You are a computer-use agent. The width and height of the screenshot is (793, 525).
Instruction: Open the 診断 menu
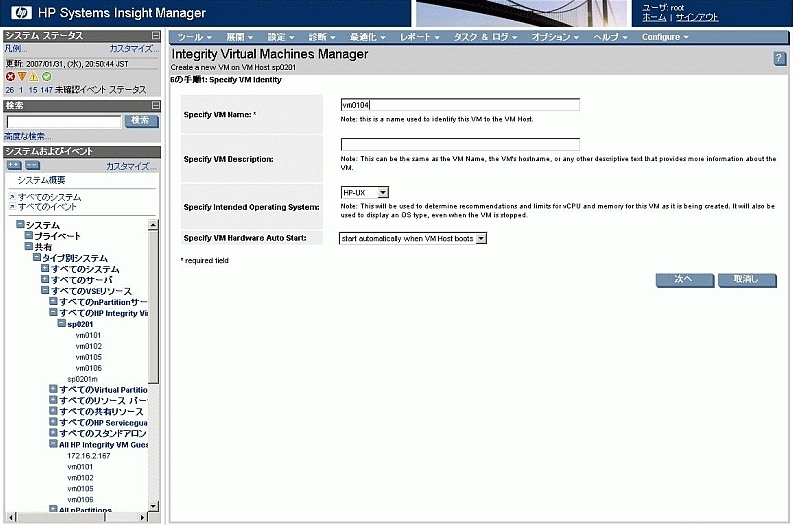click(322, 37)
